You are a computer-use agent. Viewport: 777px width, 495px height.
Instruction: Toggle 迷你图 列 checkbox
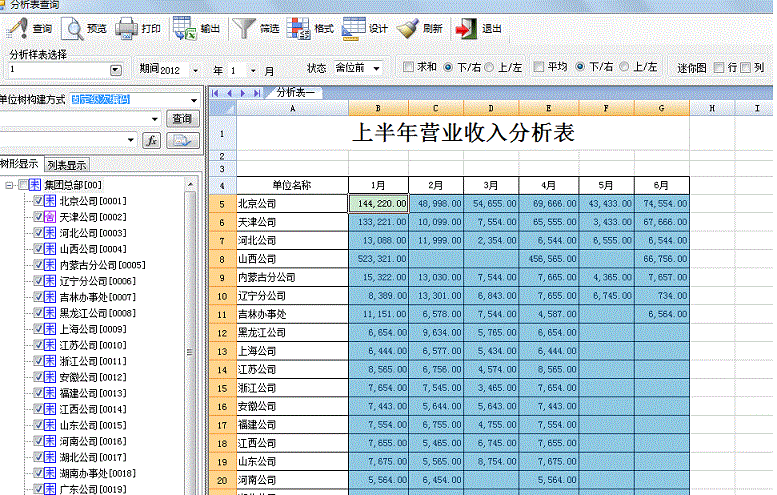tap(745, 67)
